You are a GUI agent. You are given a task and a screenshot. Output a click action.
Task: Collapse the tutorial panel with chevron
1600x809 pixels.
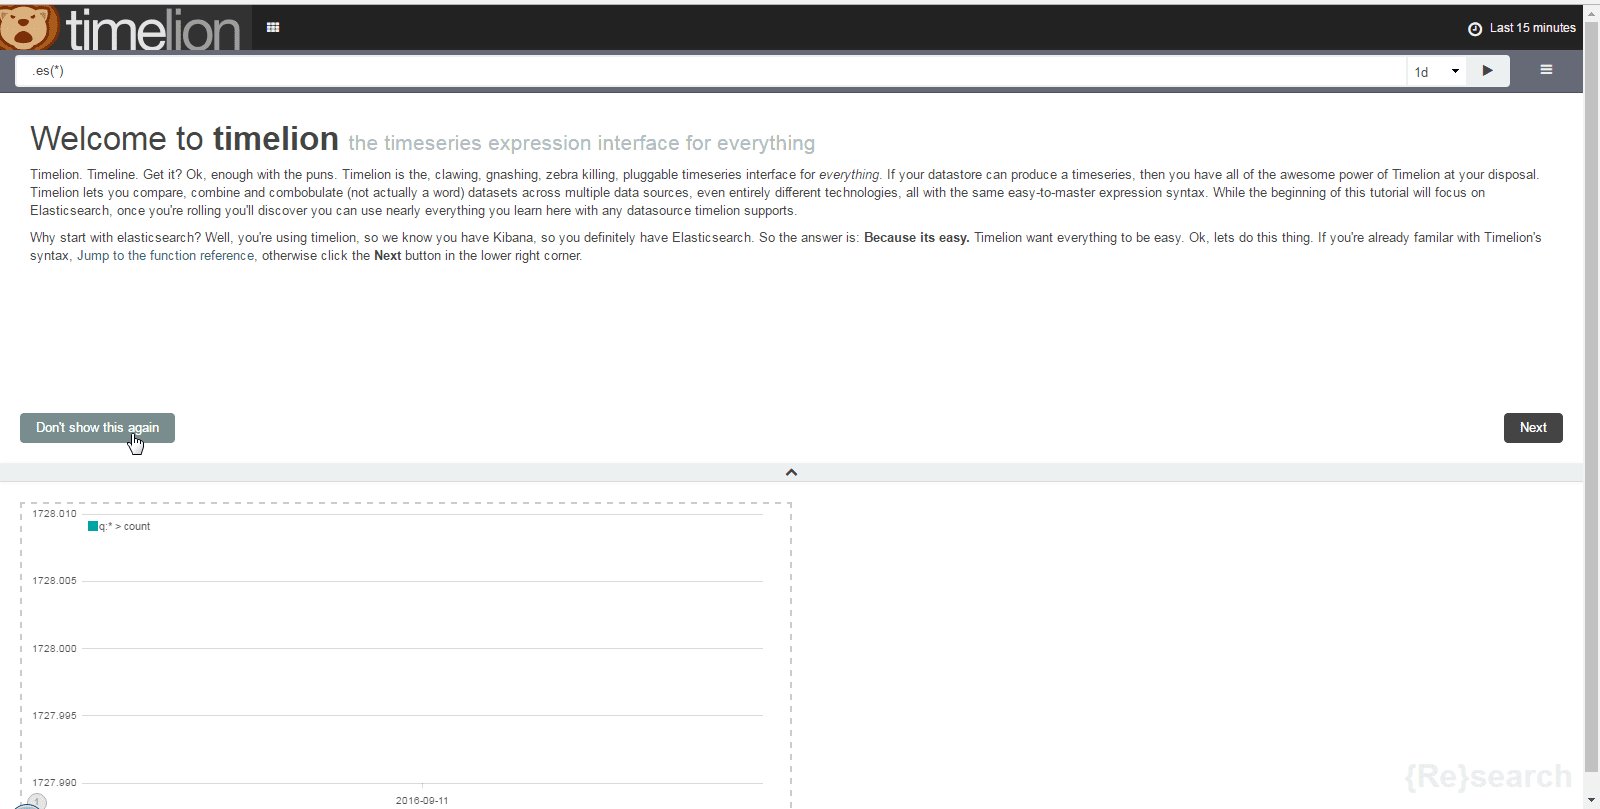click(791, 472)
